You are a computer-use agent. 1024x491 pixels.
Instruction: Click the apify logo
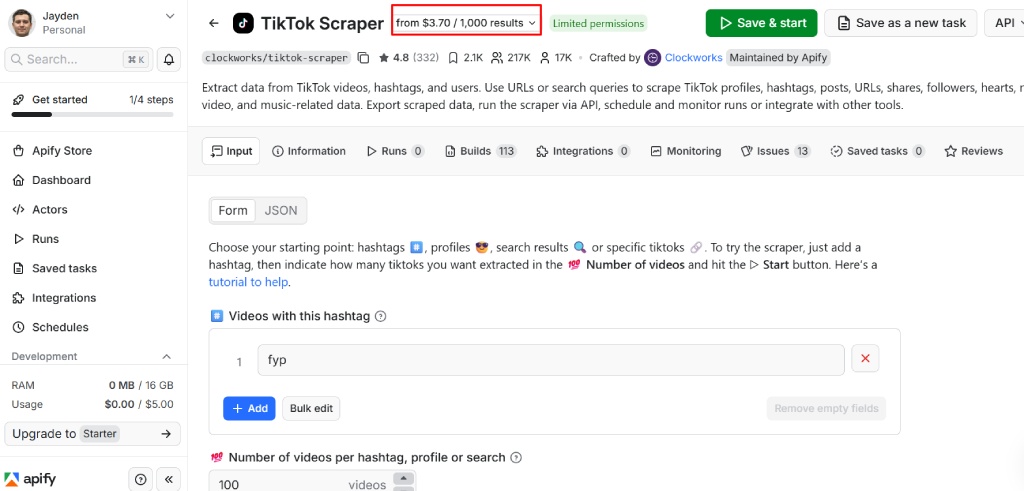pos(30,479)
